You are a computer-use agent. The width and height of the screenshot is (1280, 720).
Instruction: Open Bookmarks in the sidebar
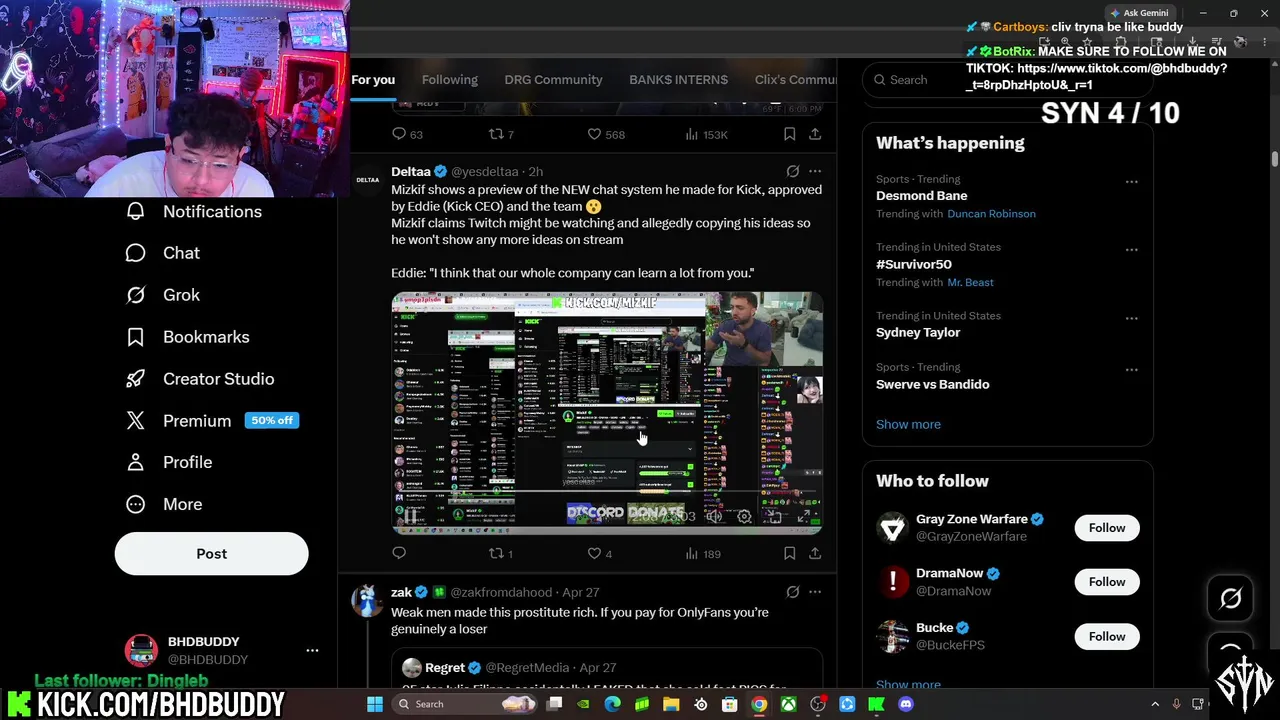click(x=187, y=337)
